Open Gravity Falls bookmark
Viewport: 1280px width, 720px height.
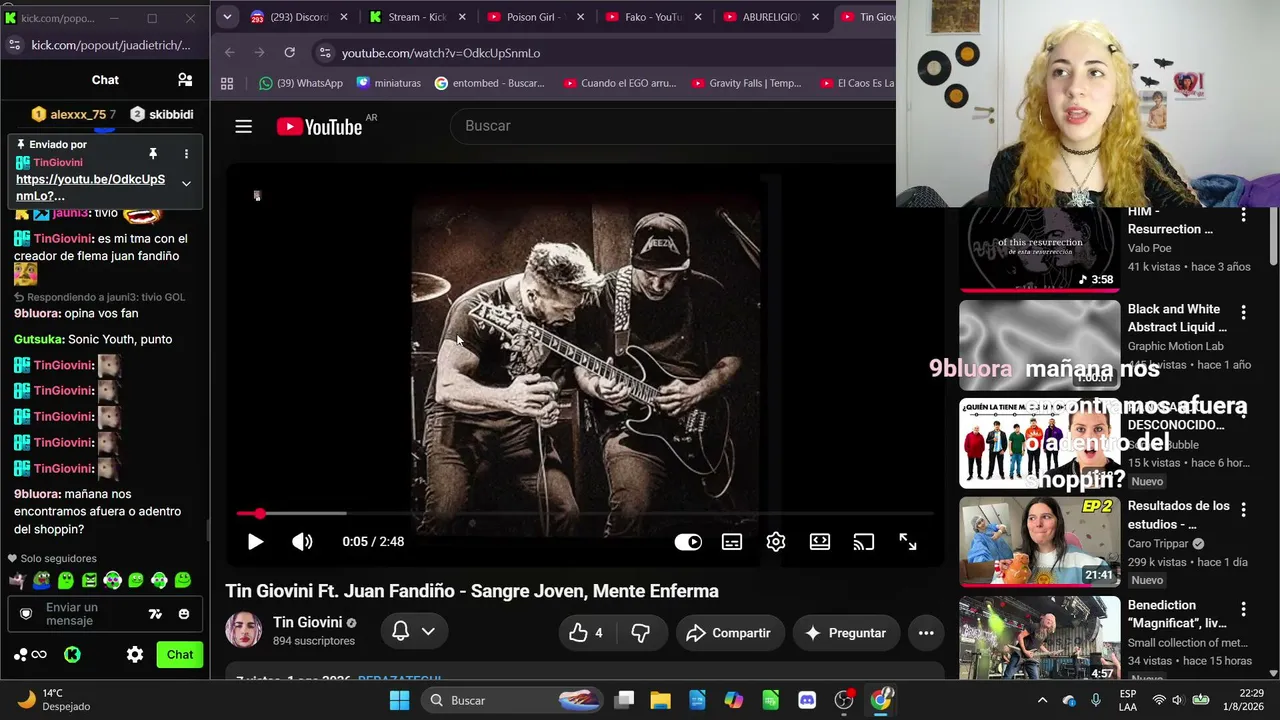coord(746,84)
